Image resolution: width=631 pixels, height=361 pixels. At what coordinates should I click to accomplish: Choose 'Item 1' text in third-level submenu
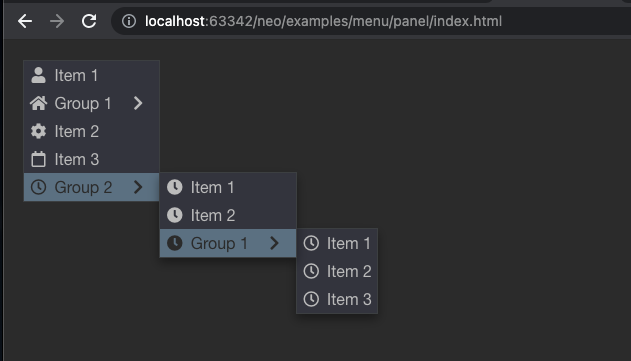tap(348, 243)
